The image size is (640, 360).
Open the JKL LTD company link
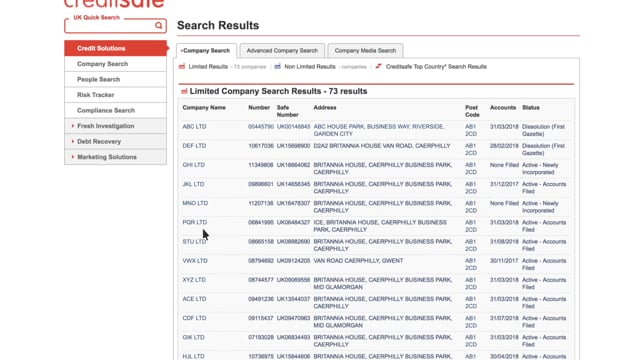193,184
